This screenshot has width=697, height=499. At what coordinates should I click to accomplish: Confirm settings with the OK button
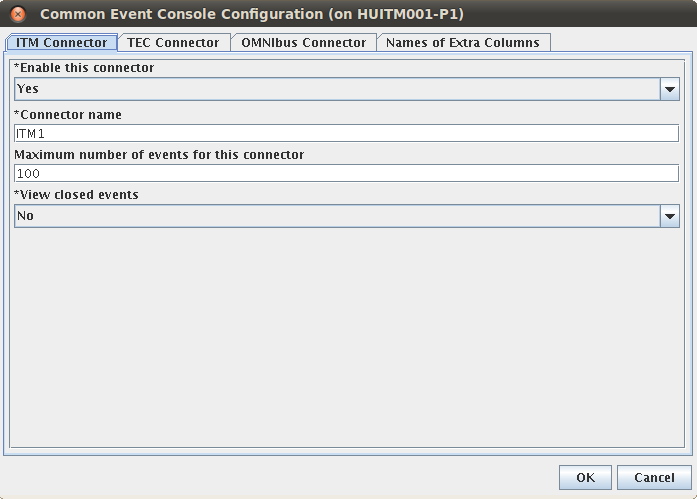click(585, 478)
